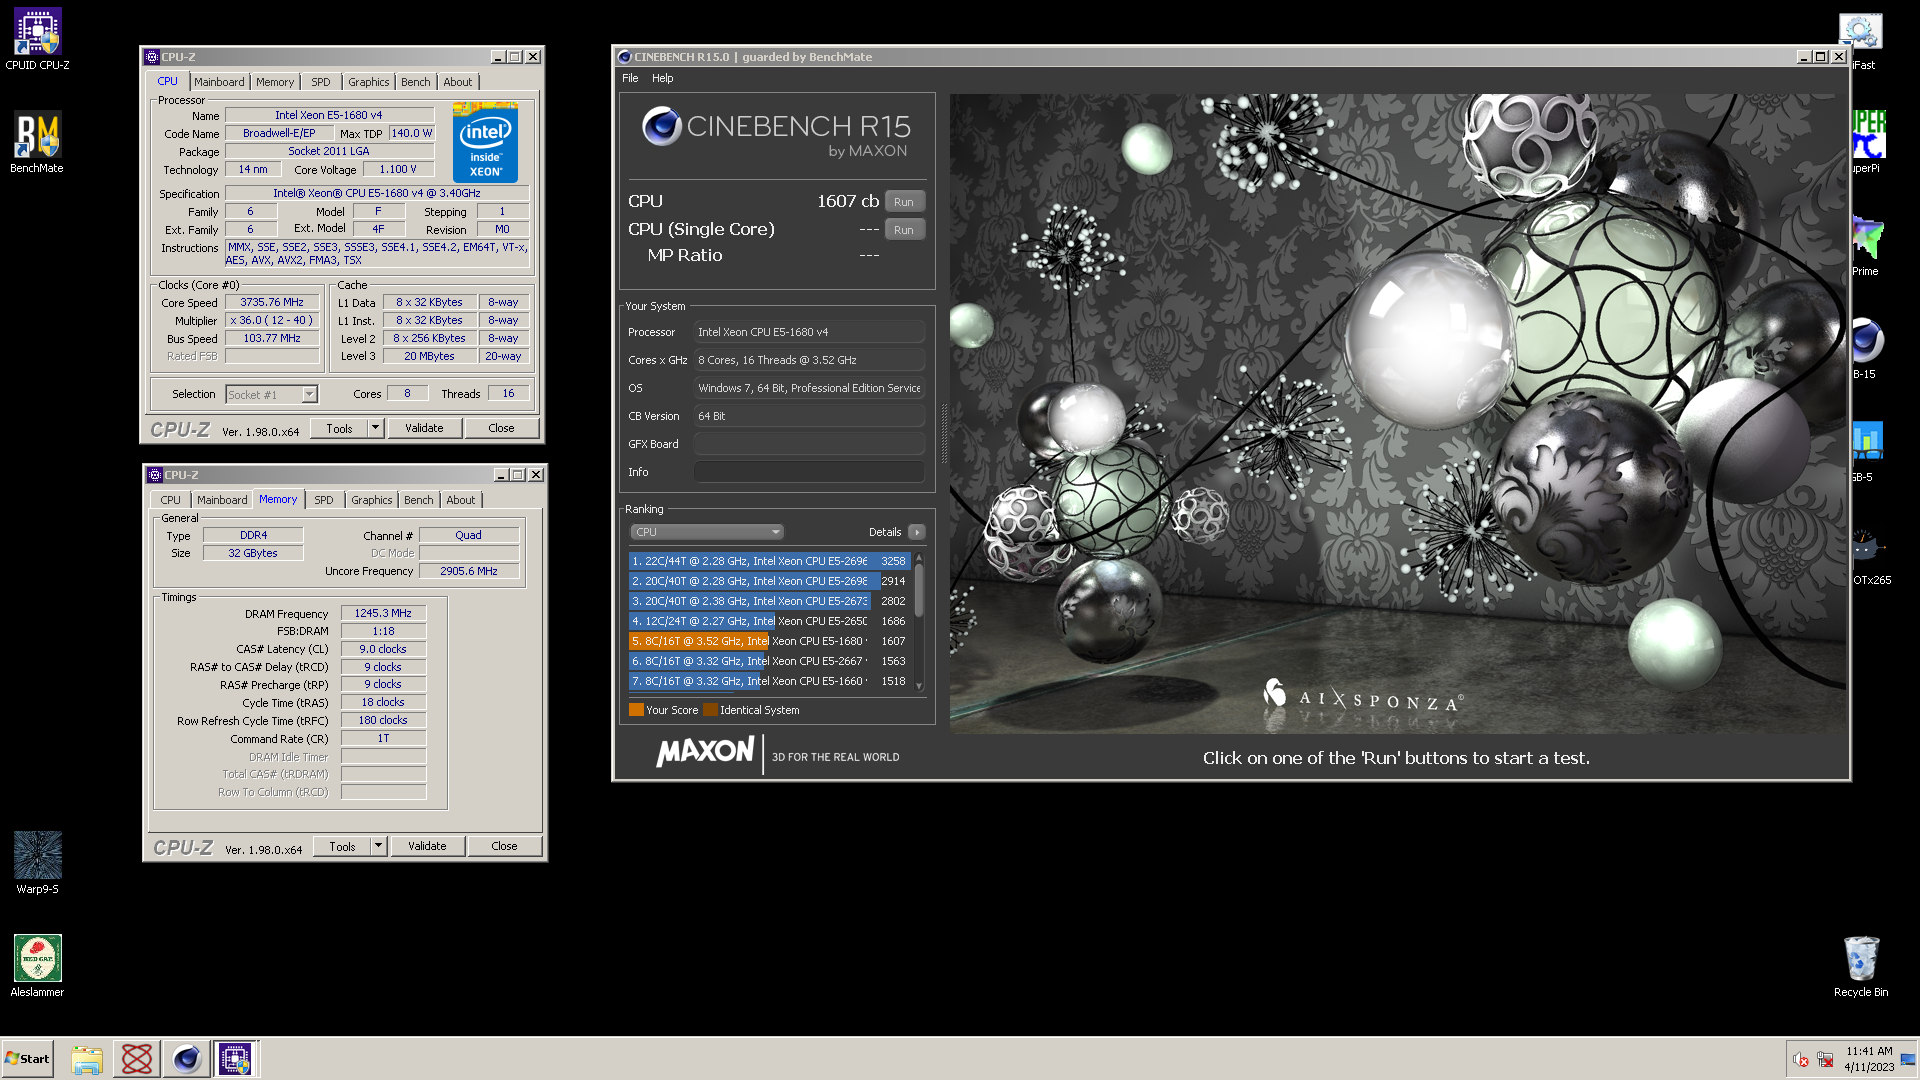Click the Info input field in Cinebench
Screen dimensions: 1920x1080
point(809,472)
